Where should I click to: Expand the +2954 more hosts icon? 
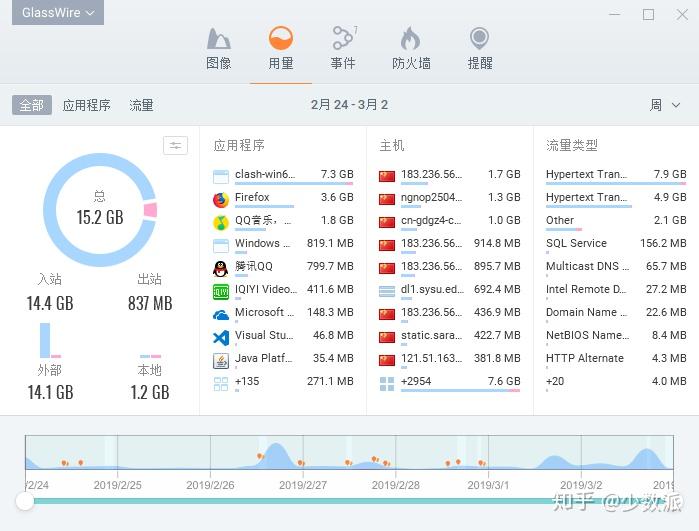pyautogui.click(x=387, y=384)
